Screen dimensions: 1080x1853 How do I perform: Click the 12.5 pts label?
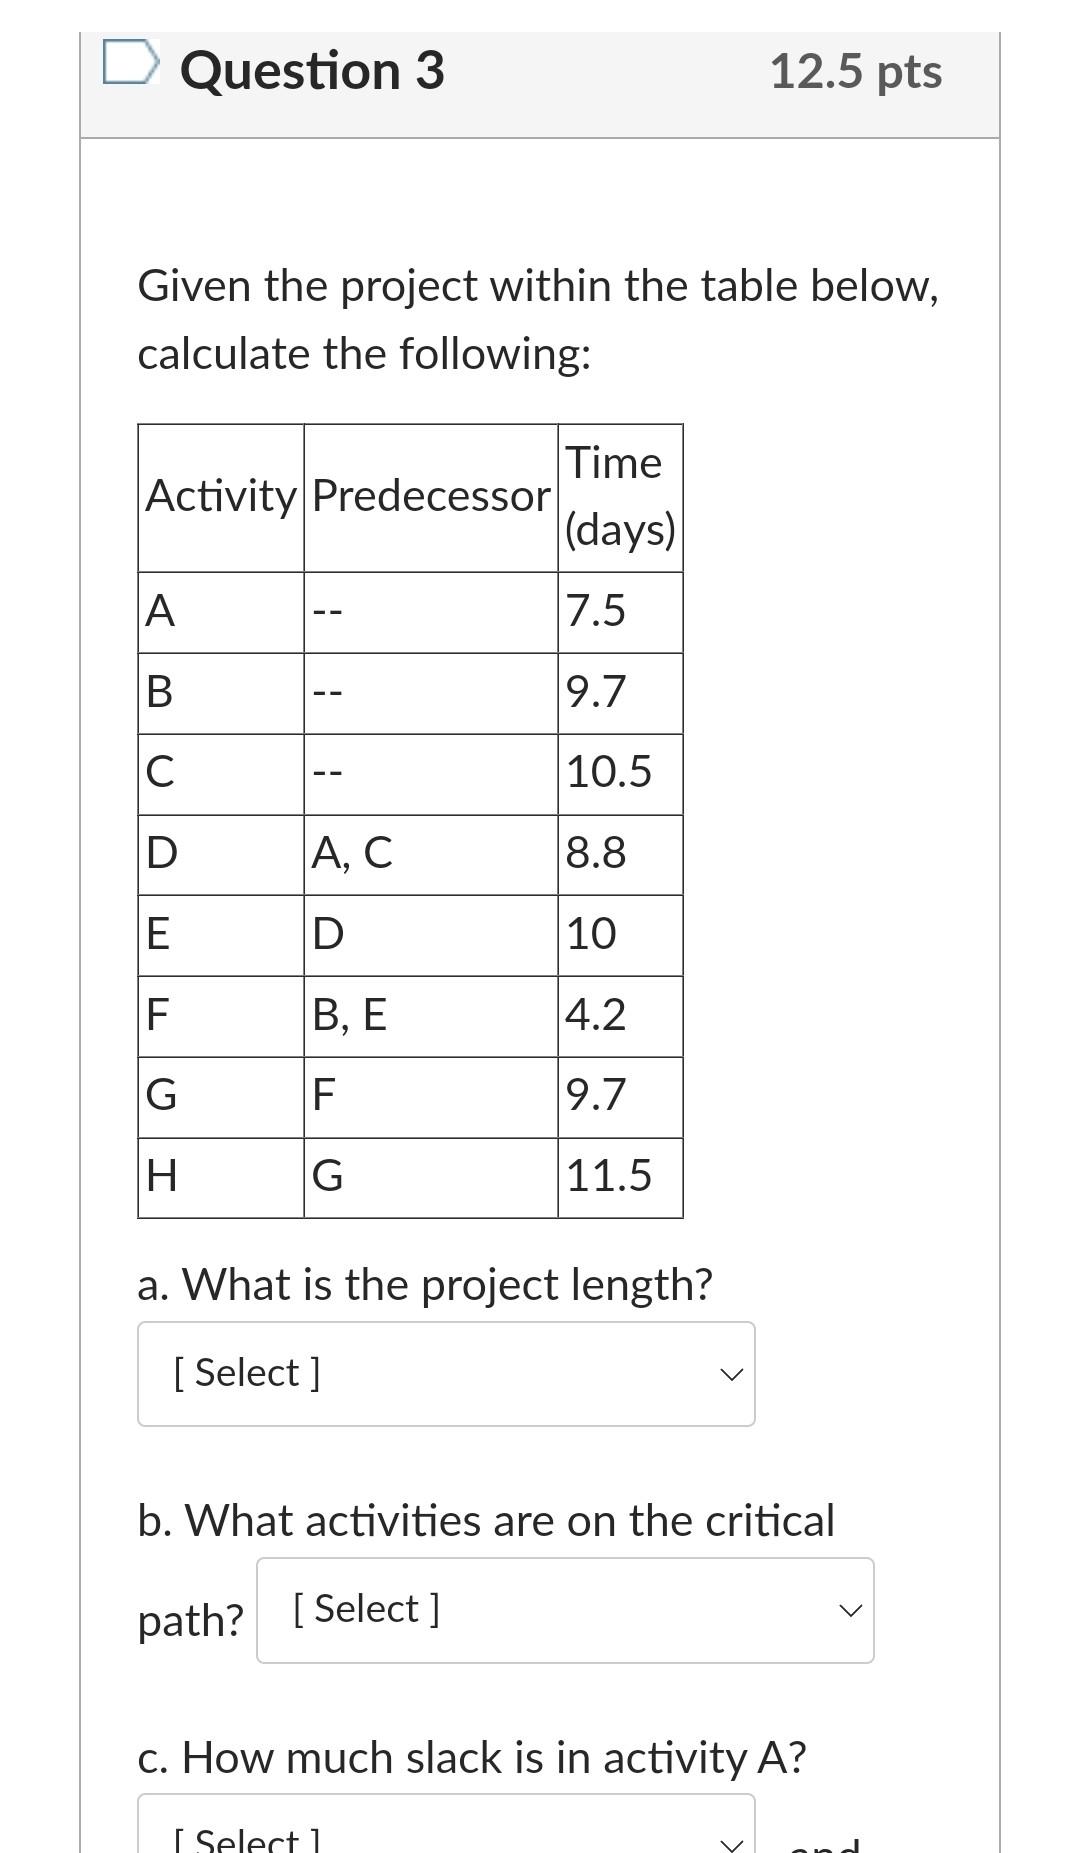tap(856, 69)
